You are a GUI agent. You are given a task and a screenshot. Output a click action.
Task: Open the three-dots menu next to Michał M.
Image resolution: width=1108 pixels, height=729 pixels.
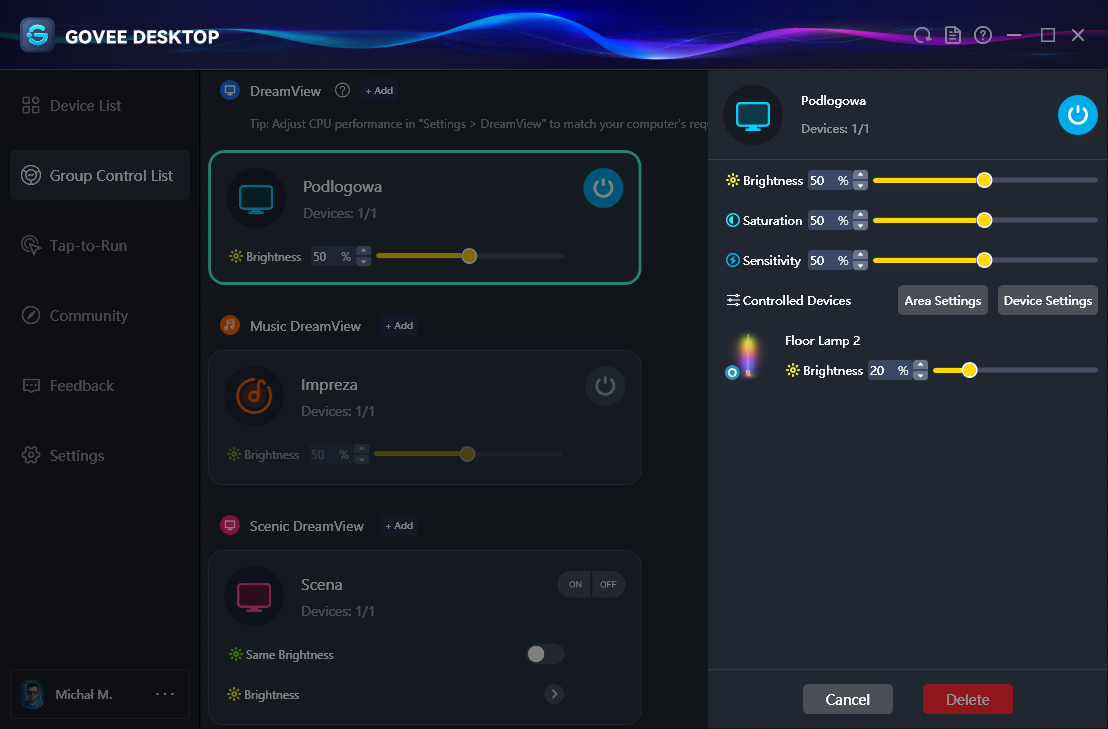tap(165, 694)
